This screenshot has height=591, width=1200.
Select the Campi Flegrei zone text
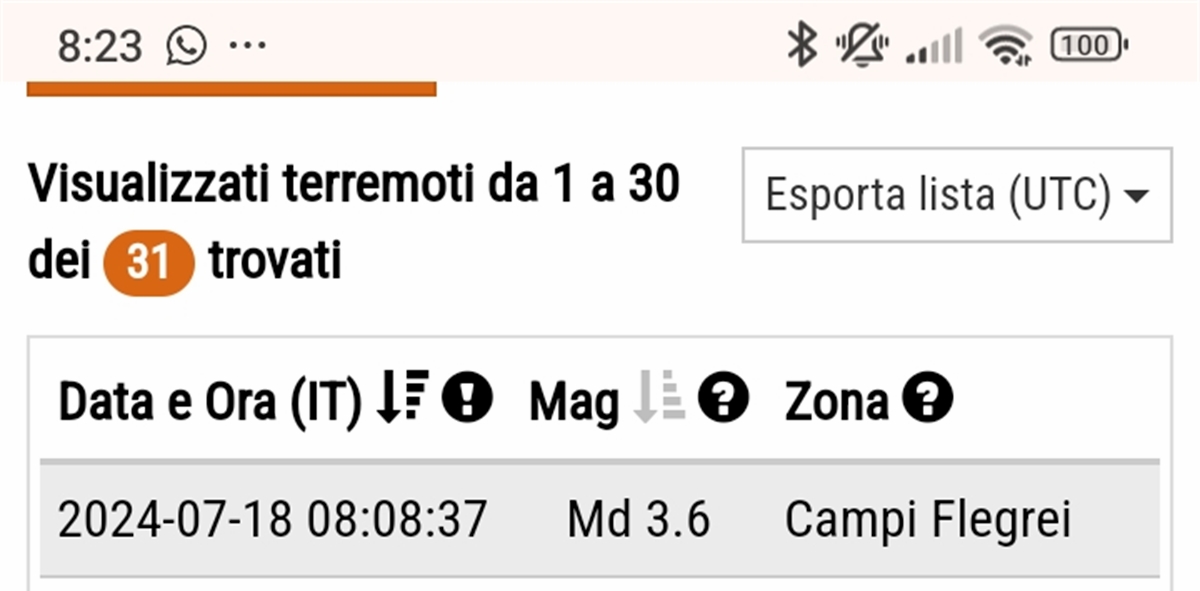click(927, 520)
